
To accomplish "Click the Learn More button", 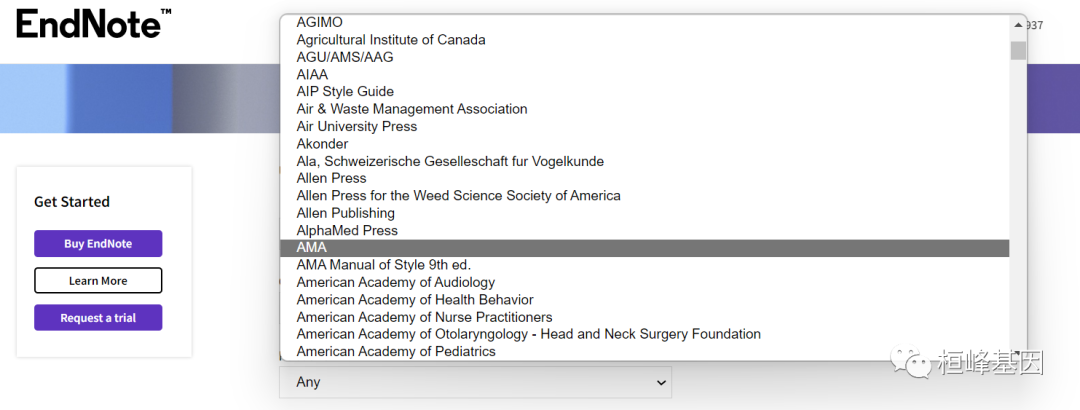I will 98,281.
